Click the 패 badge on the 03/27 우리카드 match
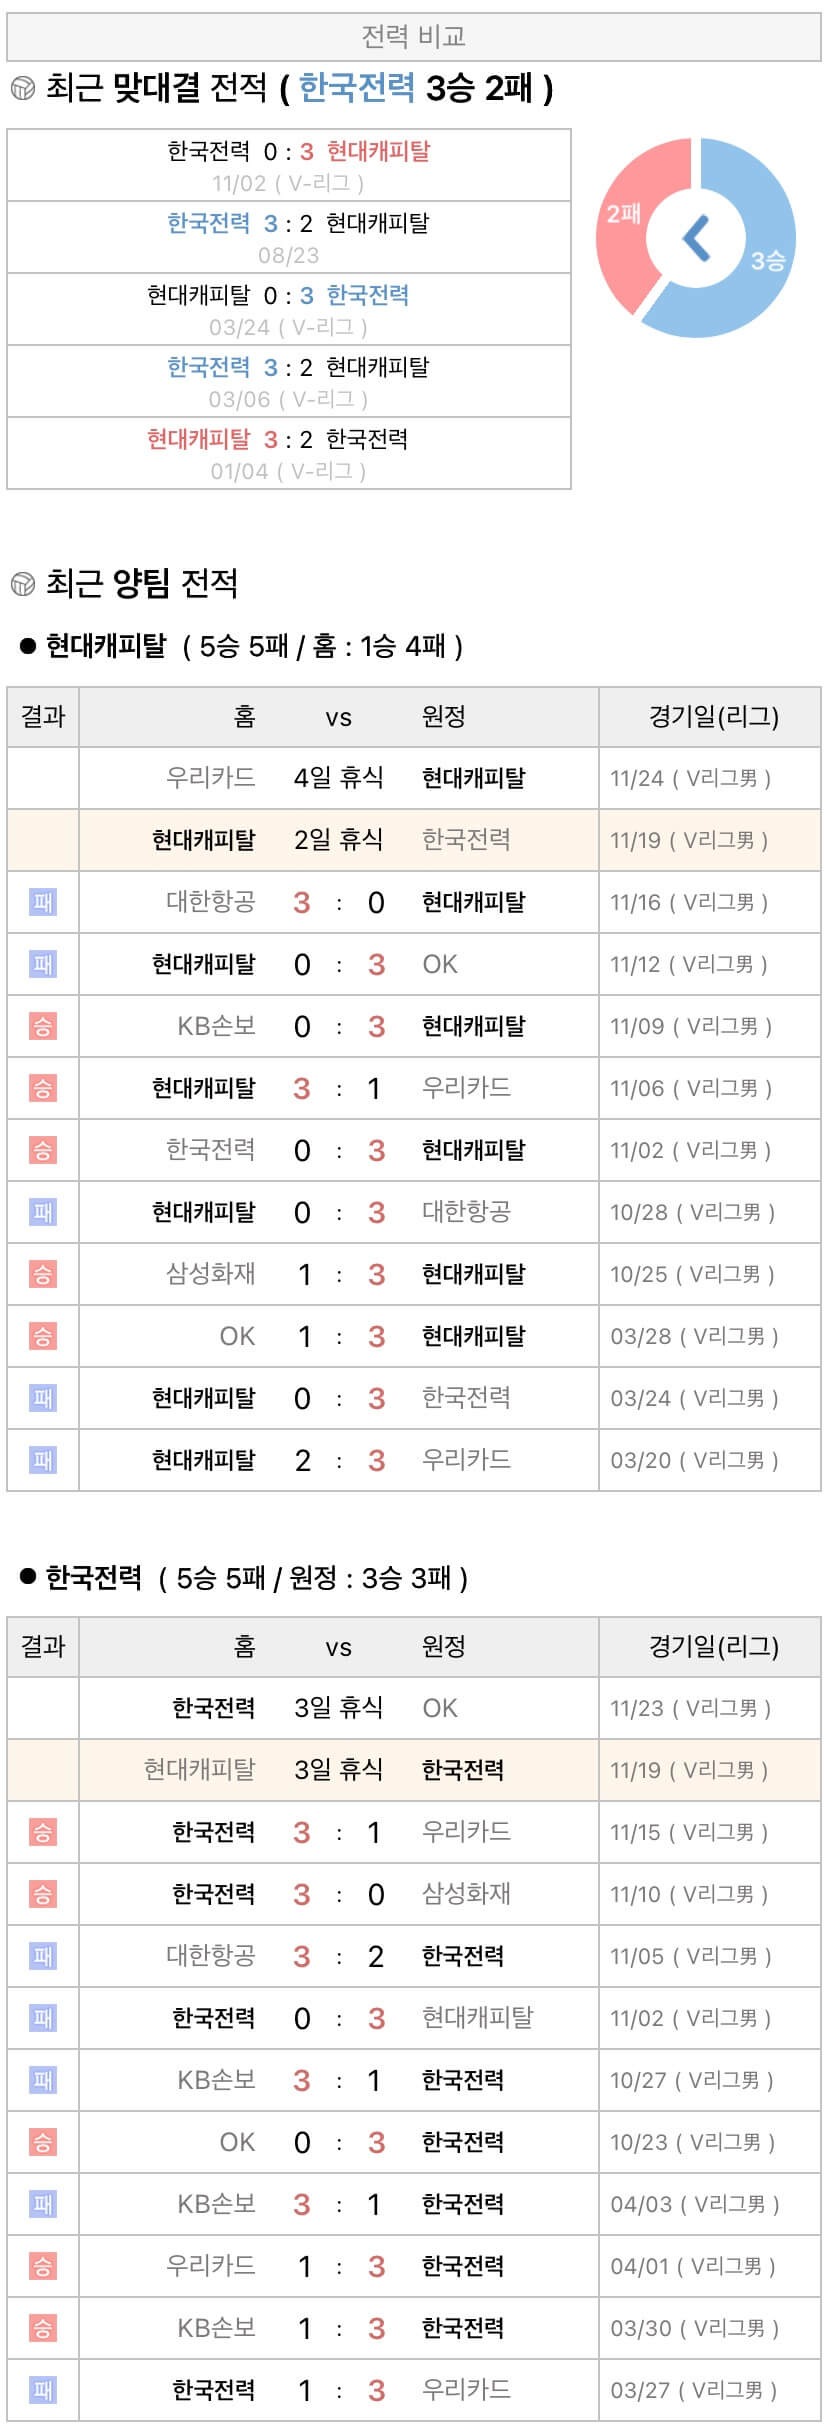828x2433 pixels. point(43,2390)
